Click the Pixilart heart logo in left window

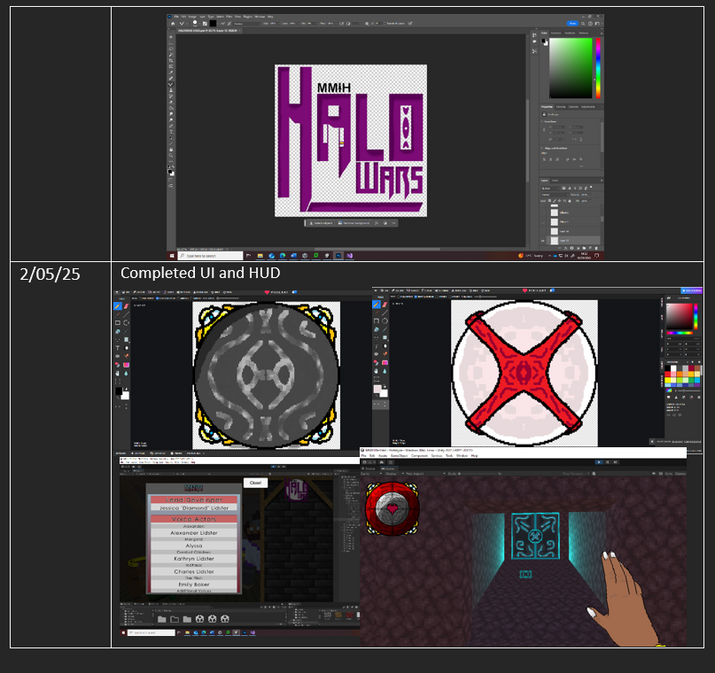[x=267, y=292]
